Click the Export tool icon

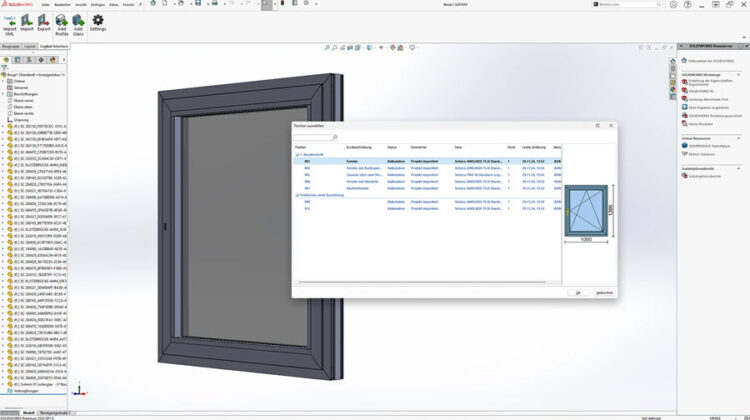44,21
